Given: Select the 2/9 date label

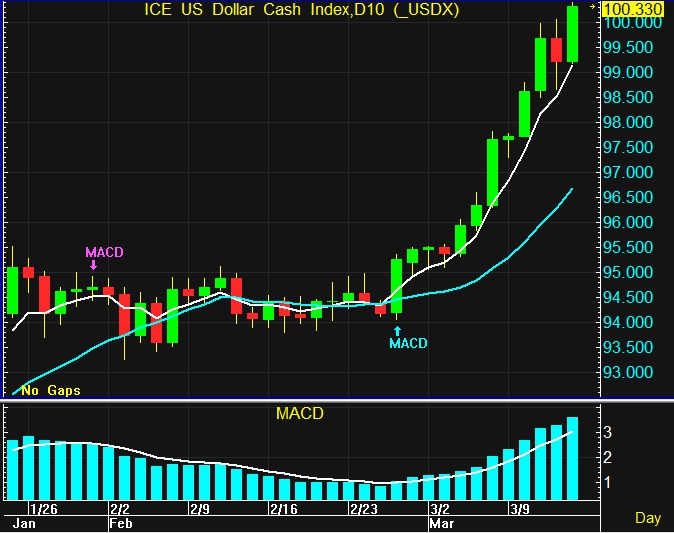Looking at the screenshot, I should coord(200,509).
